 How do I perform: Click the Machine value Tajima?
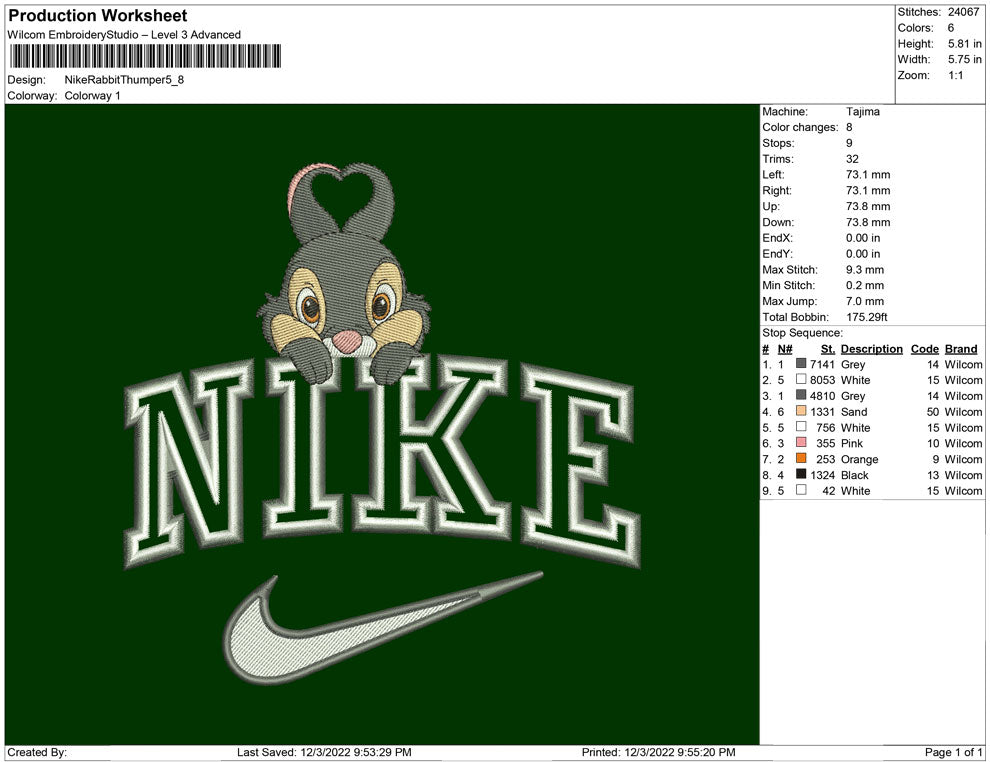(x=862, y=111)
